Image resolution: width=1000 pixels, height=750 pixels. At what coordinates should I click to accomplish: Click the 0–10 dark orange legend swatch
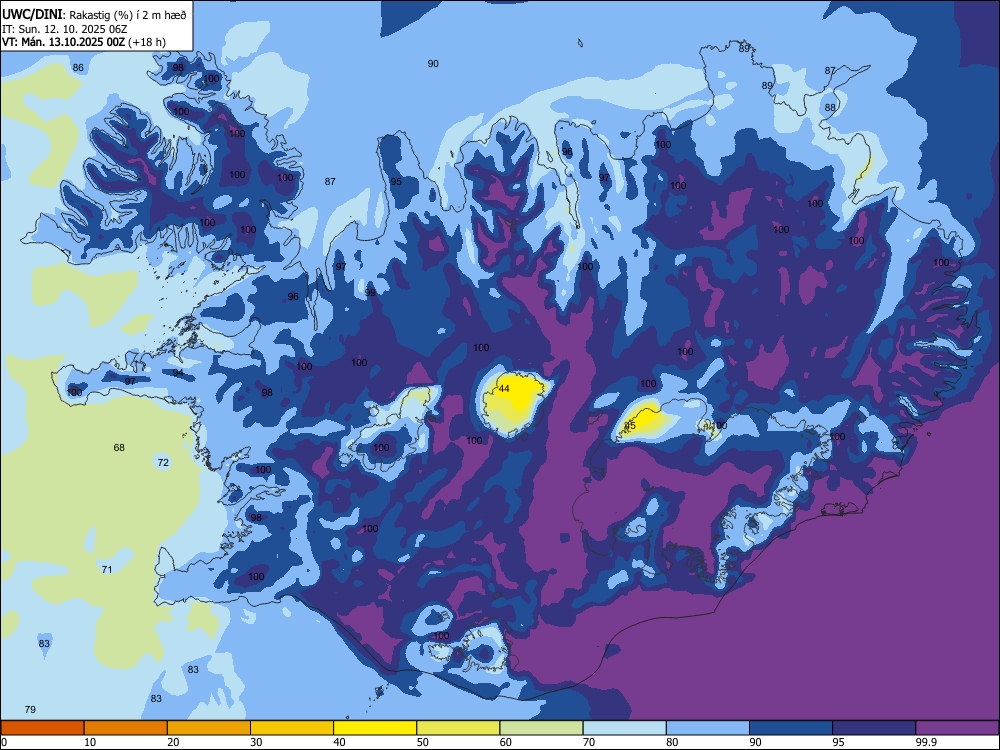[42, 728]
